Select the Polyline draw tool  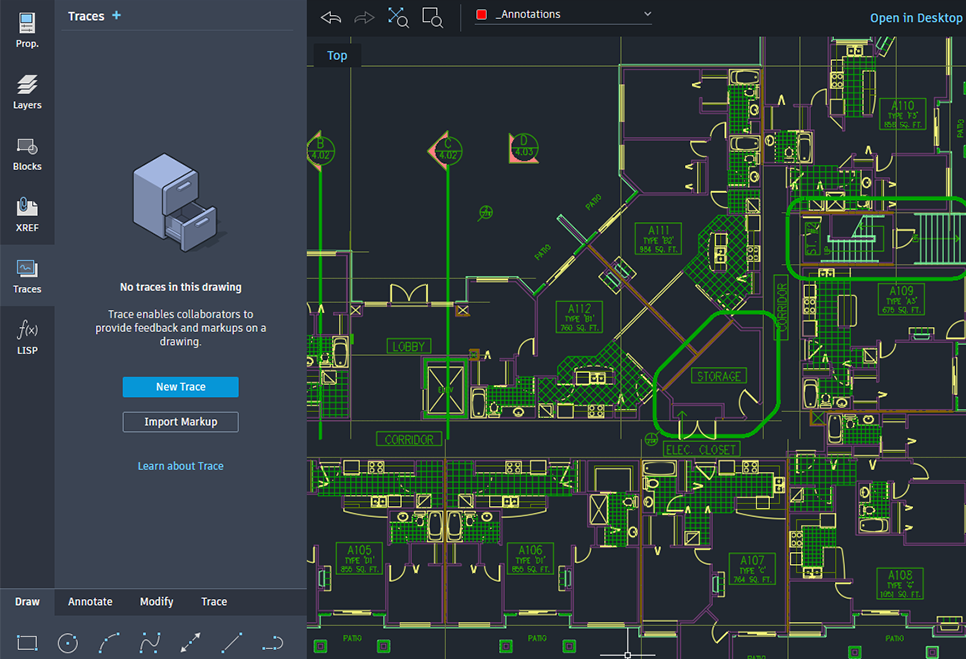pyautogui.click(x=272, y=643)
